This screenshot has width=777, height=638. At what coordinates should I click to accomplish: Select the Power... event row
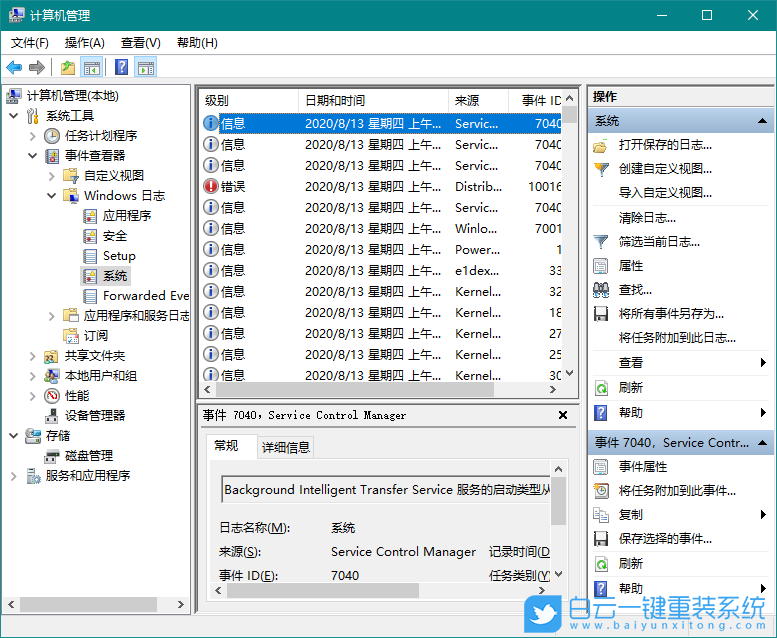tap(382, 249)
